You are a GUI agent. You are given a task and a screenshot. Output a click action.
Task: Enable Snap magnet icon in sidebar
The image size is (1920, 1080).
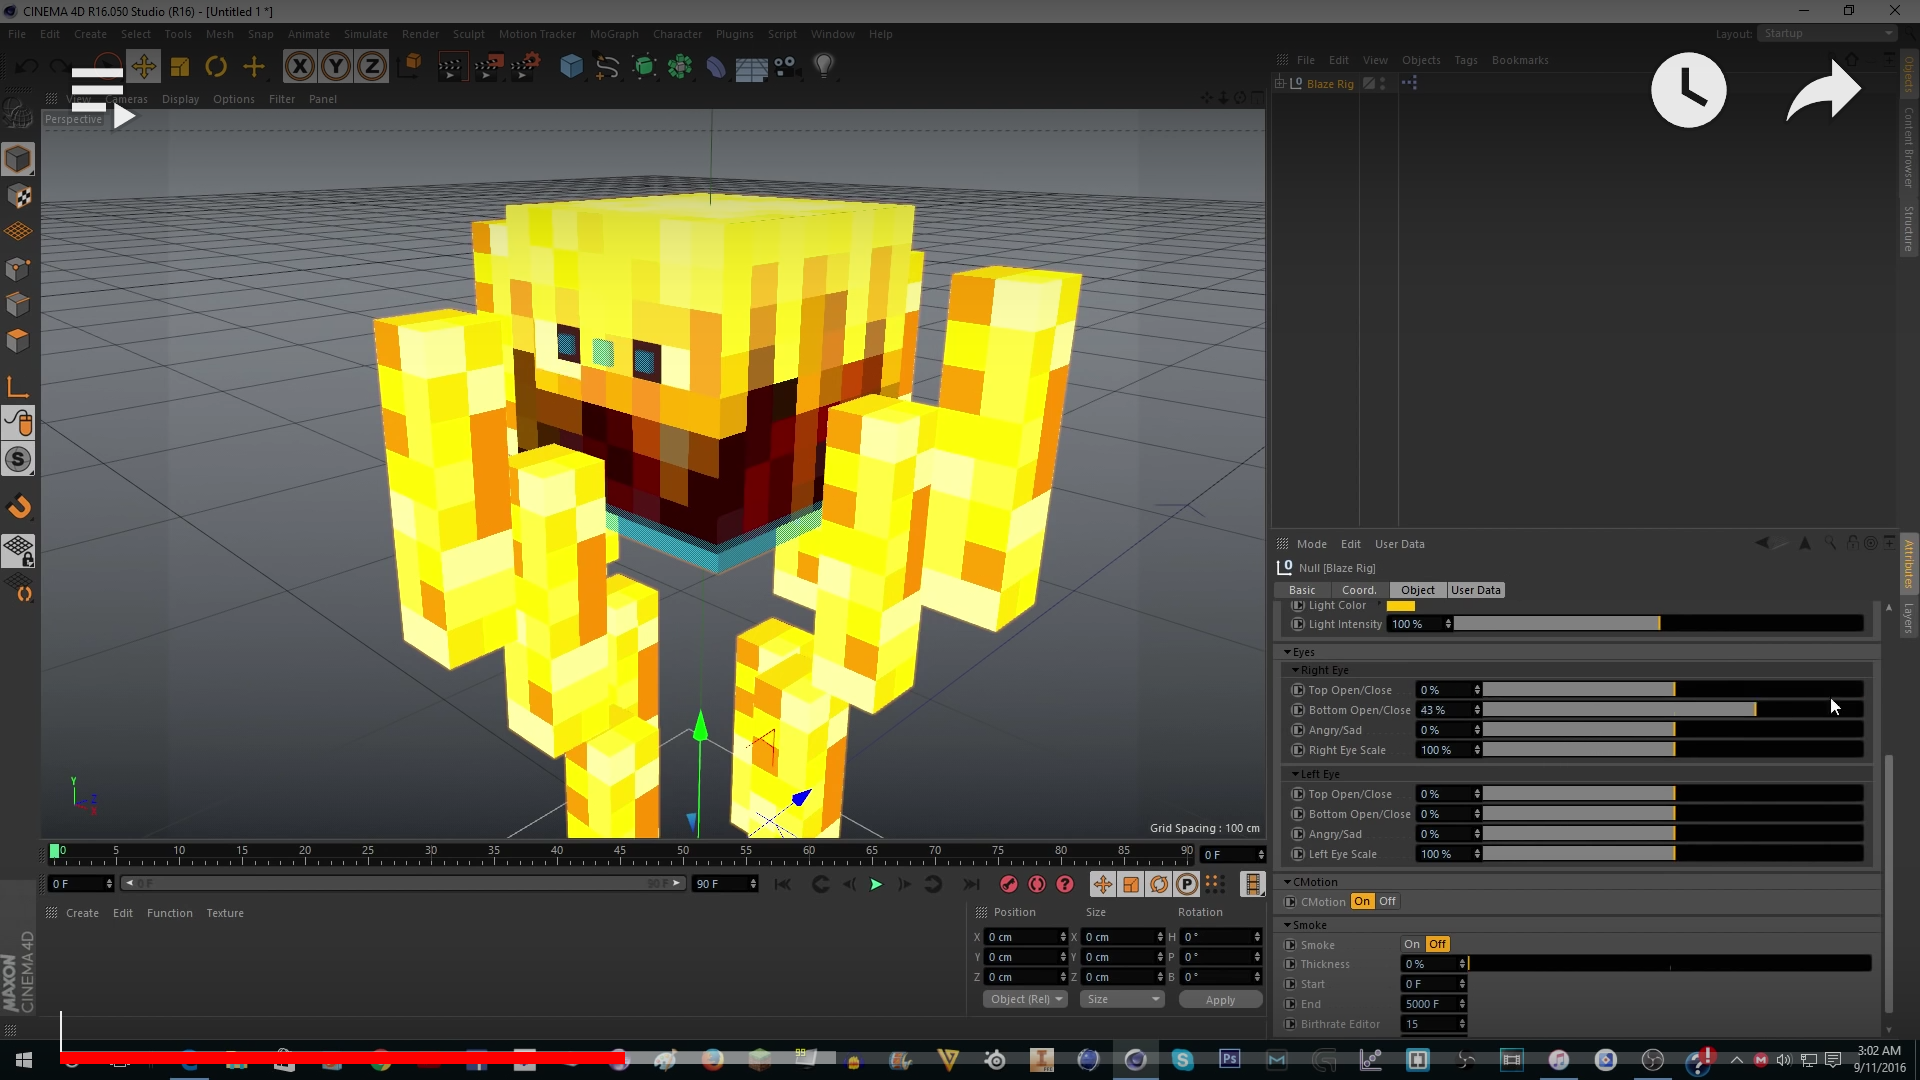(18, 507)
